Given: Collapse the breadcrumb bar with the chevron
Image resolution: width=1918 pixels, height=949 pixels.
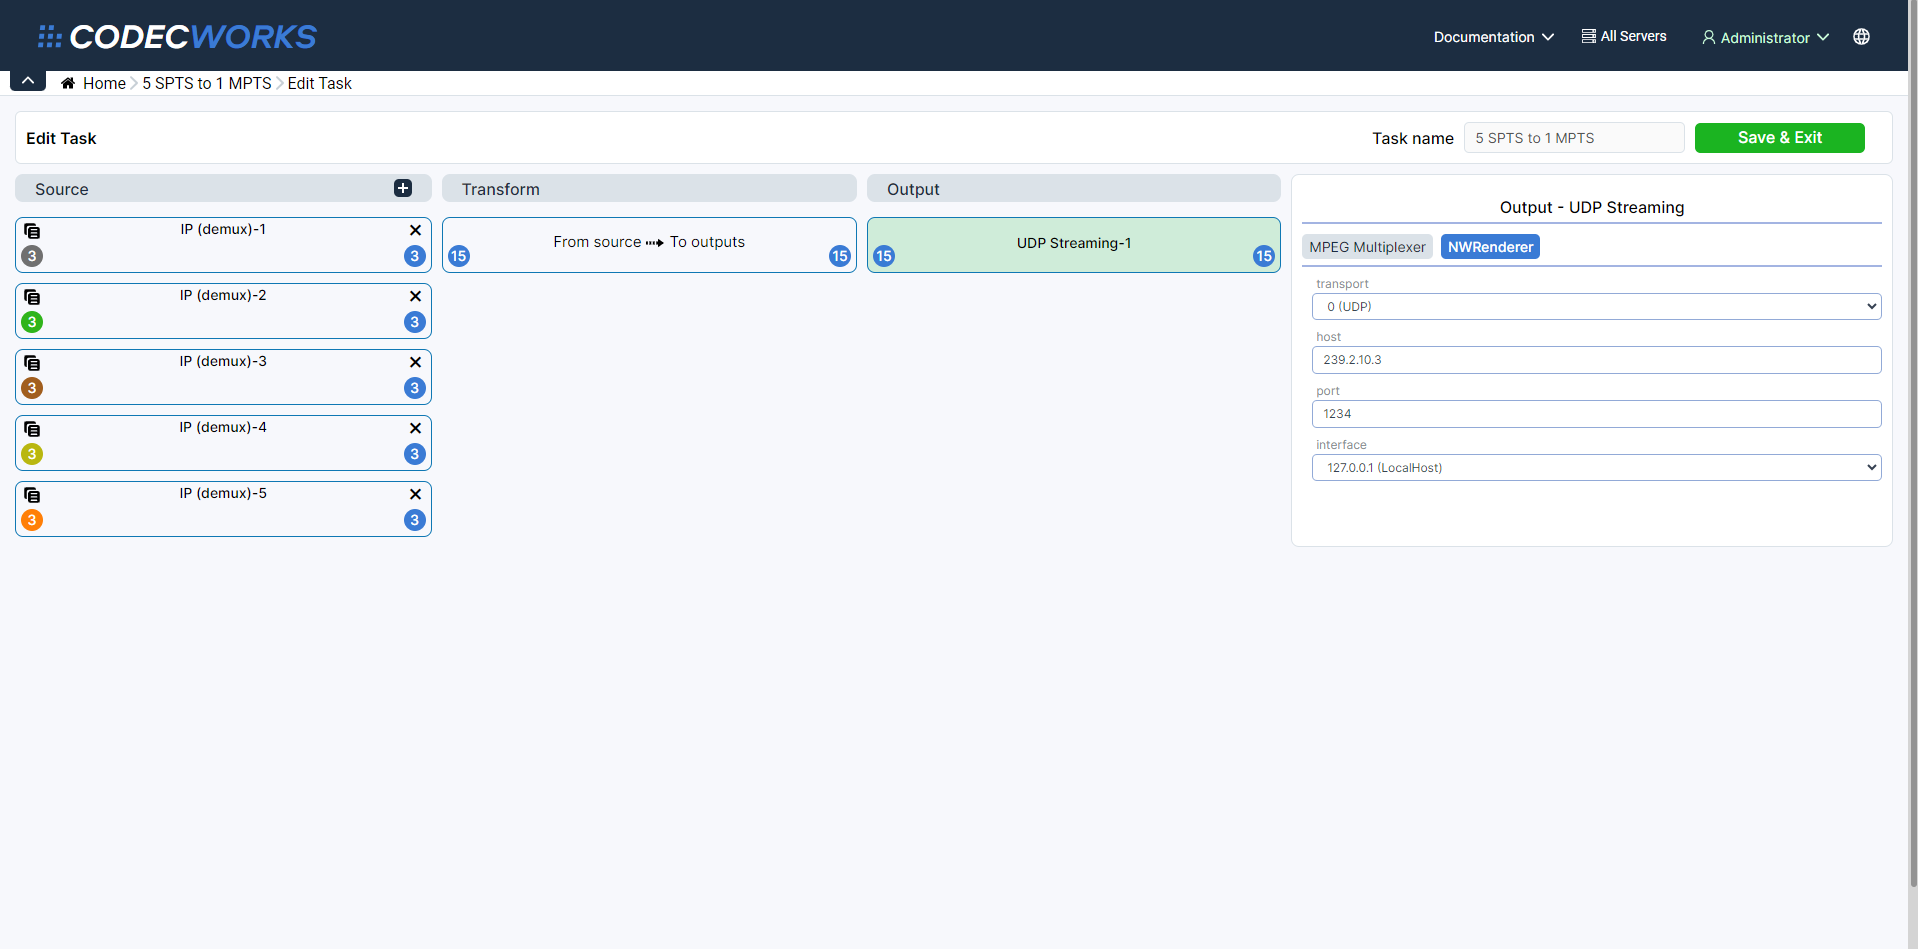Looking at the screenshot, I should pyautogui.click(x=27, y=79).
